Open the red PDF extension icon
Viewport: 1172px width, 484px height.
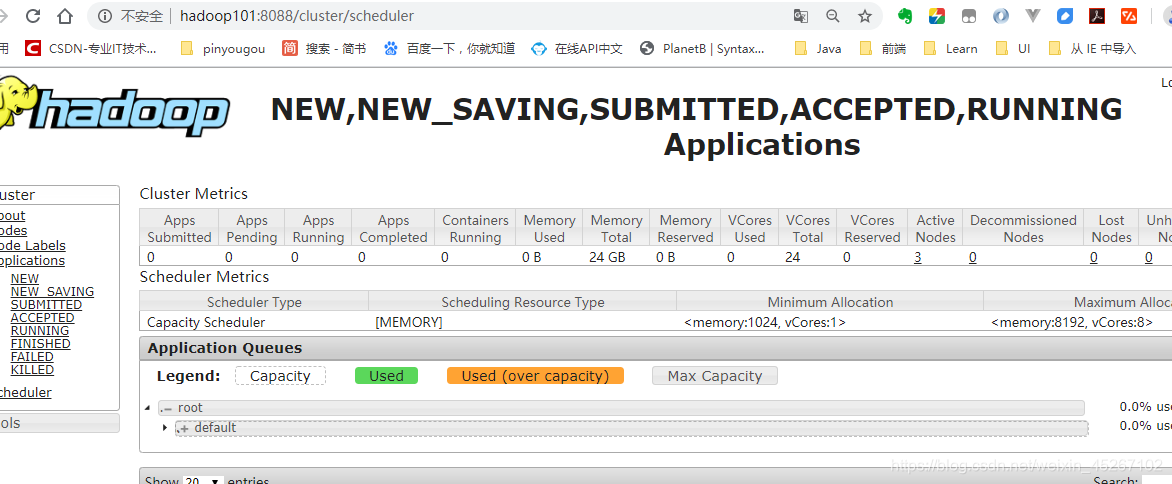coord(1097,16)
